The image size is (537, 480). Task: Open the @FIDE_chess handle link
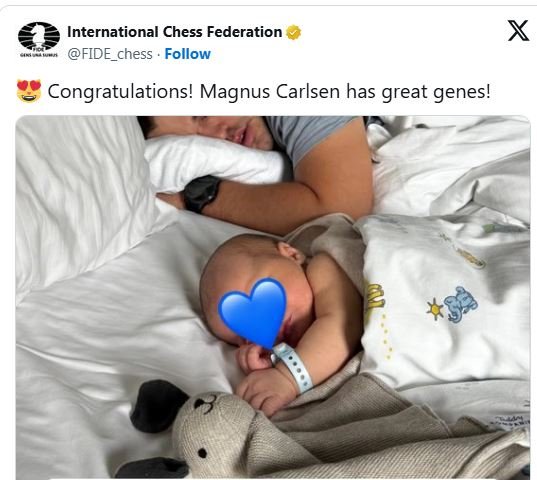tap(110, 54)
